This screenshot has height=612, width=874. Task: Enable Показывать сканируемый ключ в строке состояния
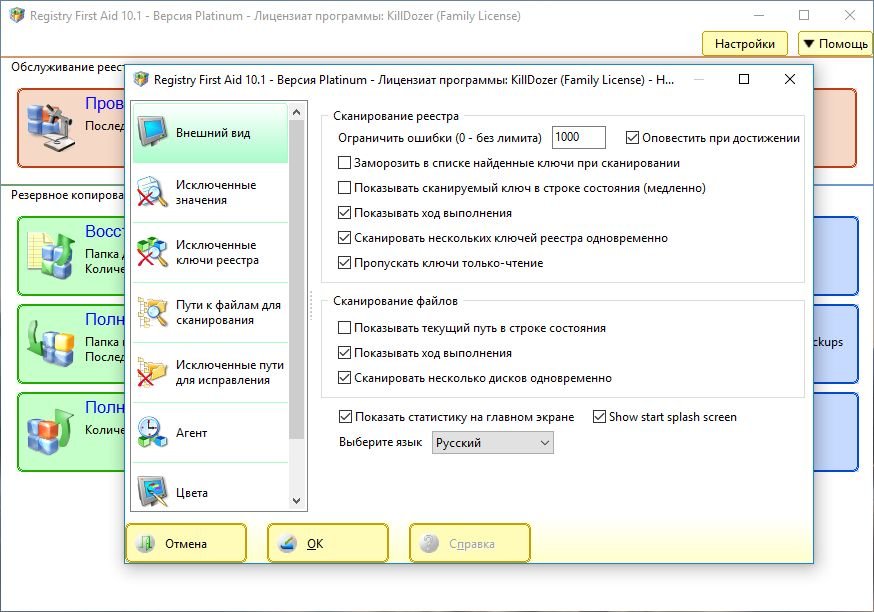click(x=344, y=188)
